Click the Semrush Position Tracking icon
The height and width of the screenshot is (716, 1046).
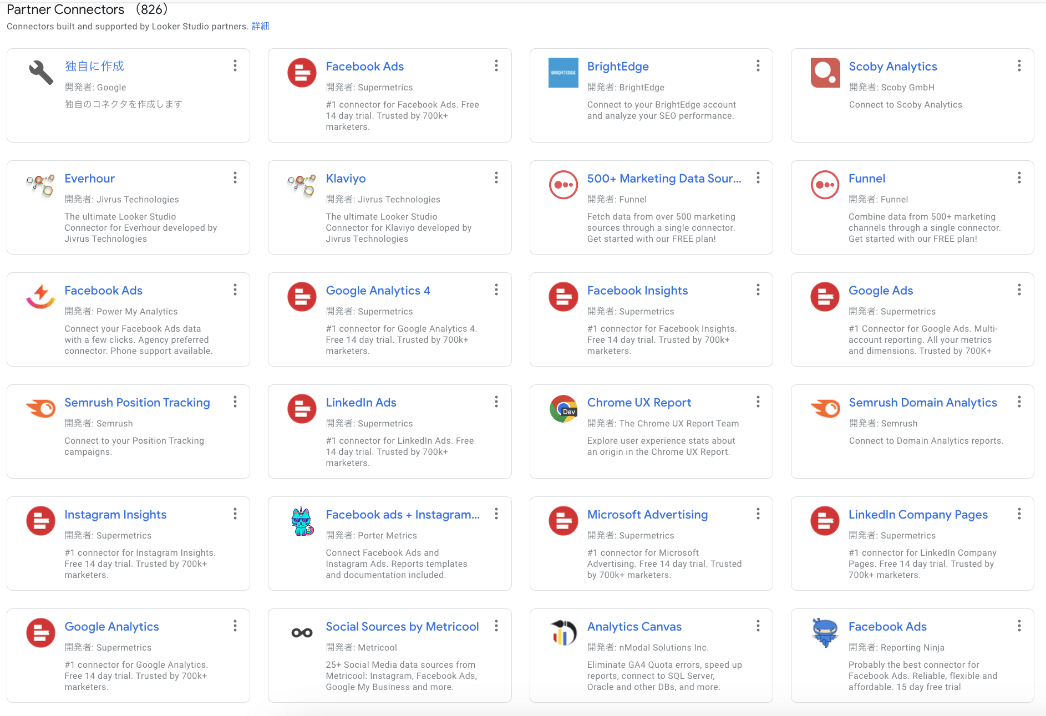(41, 408)
